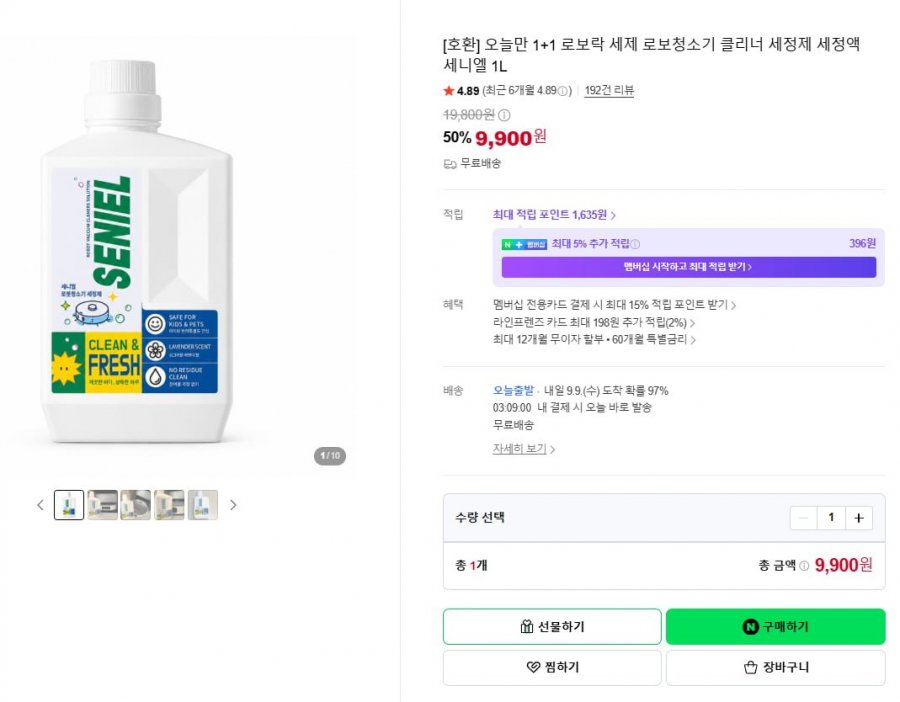
Task: Click the info icon beside 최대 5% 추가 적립
Action: (x=635, y=245)
